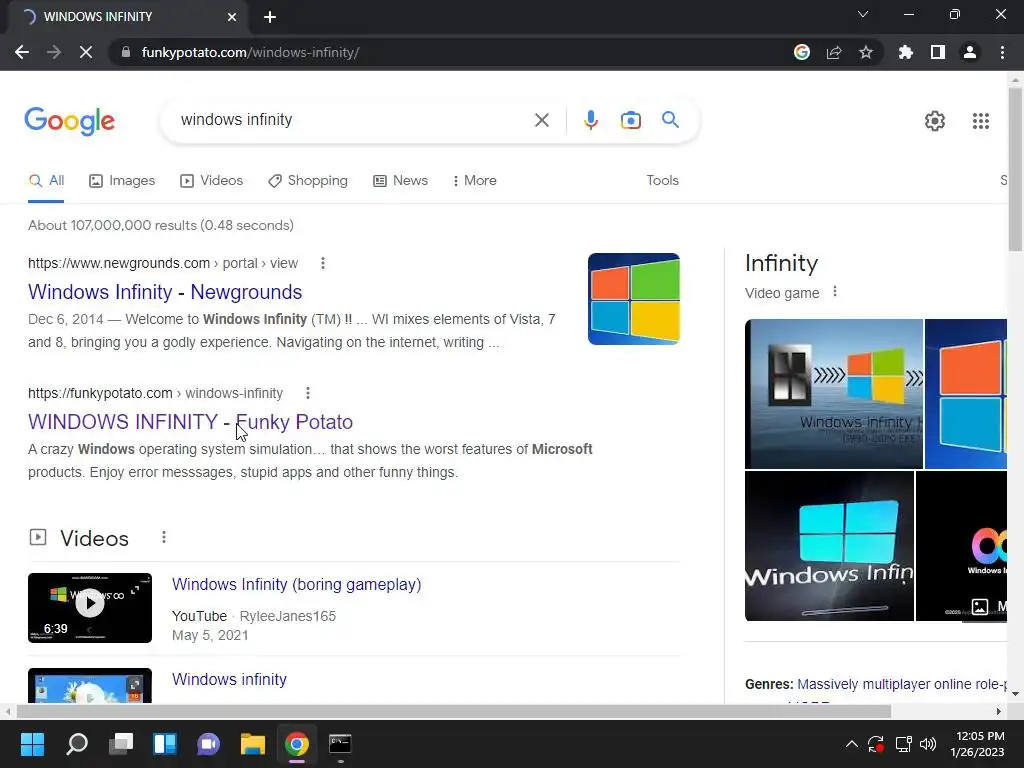Image resolution: width=1024 pixels, height=768 pixels.
Task: Open WINDOWS INFINITY - Funky Potato link
Action: [190, 422]
